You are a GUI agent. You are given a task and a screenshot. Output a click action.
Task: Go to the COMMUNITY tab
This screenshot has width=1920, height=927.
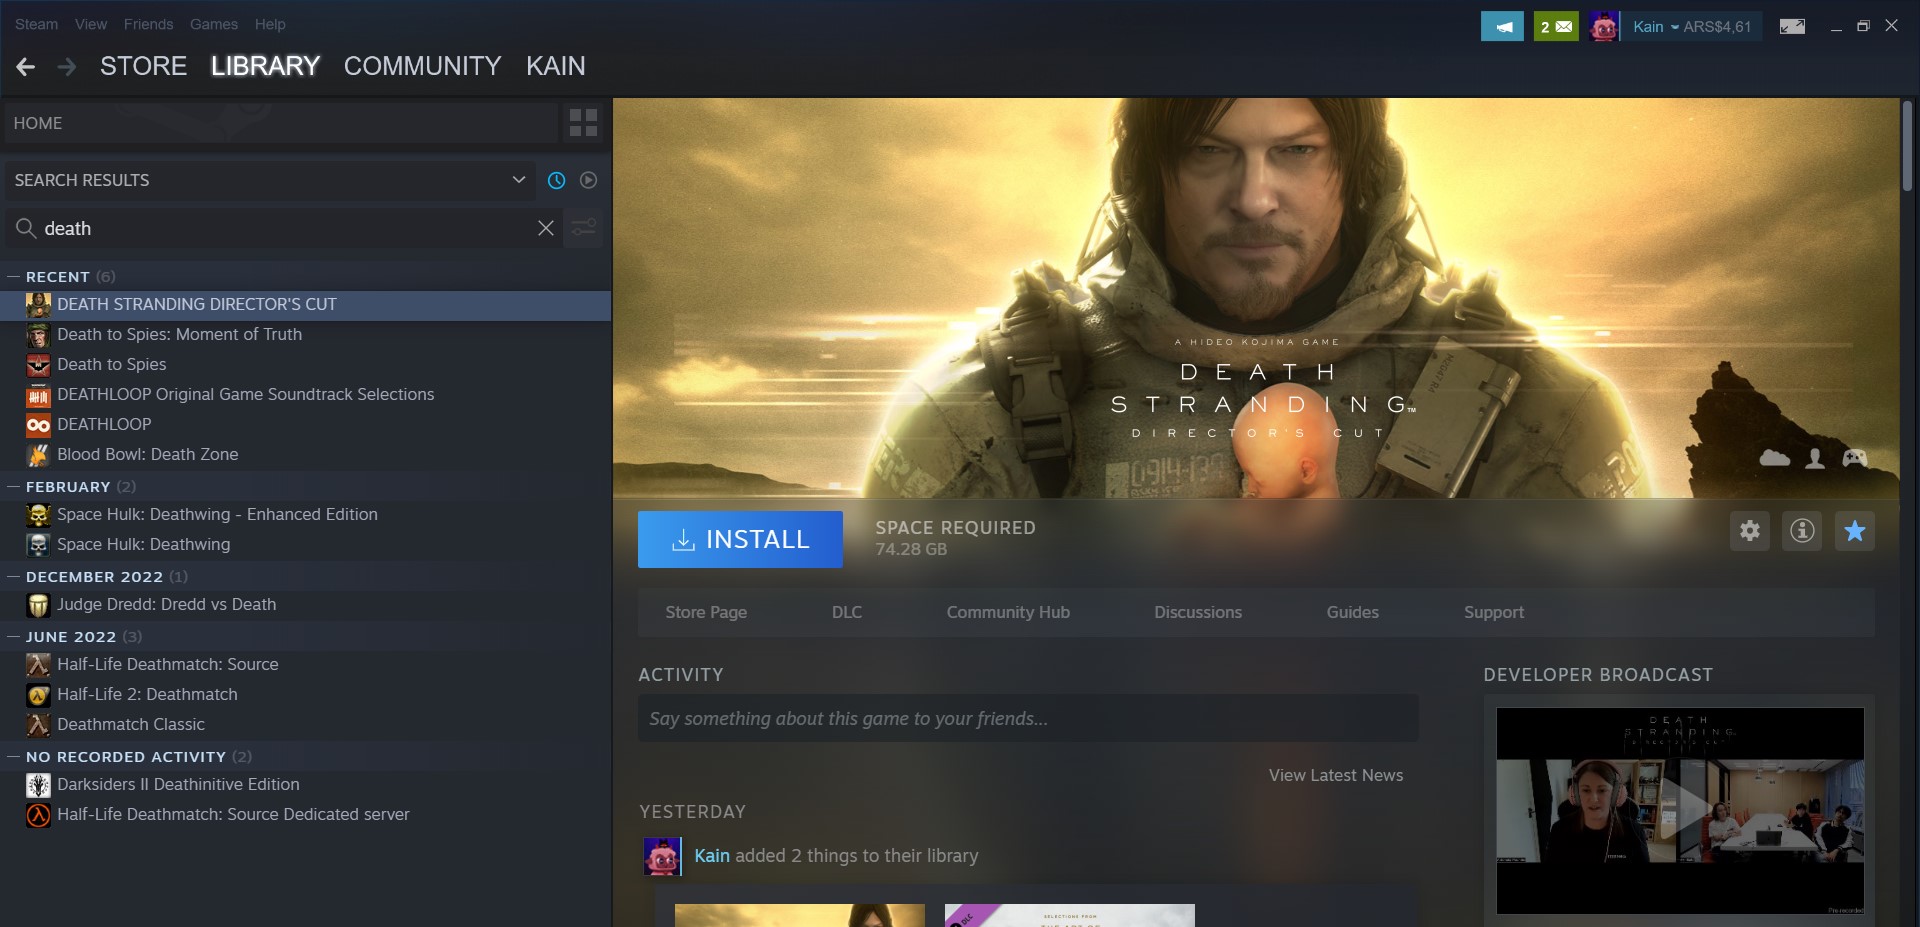(422, 66)
